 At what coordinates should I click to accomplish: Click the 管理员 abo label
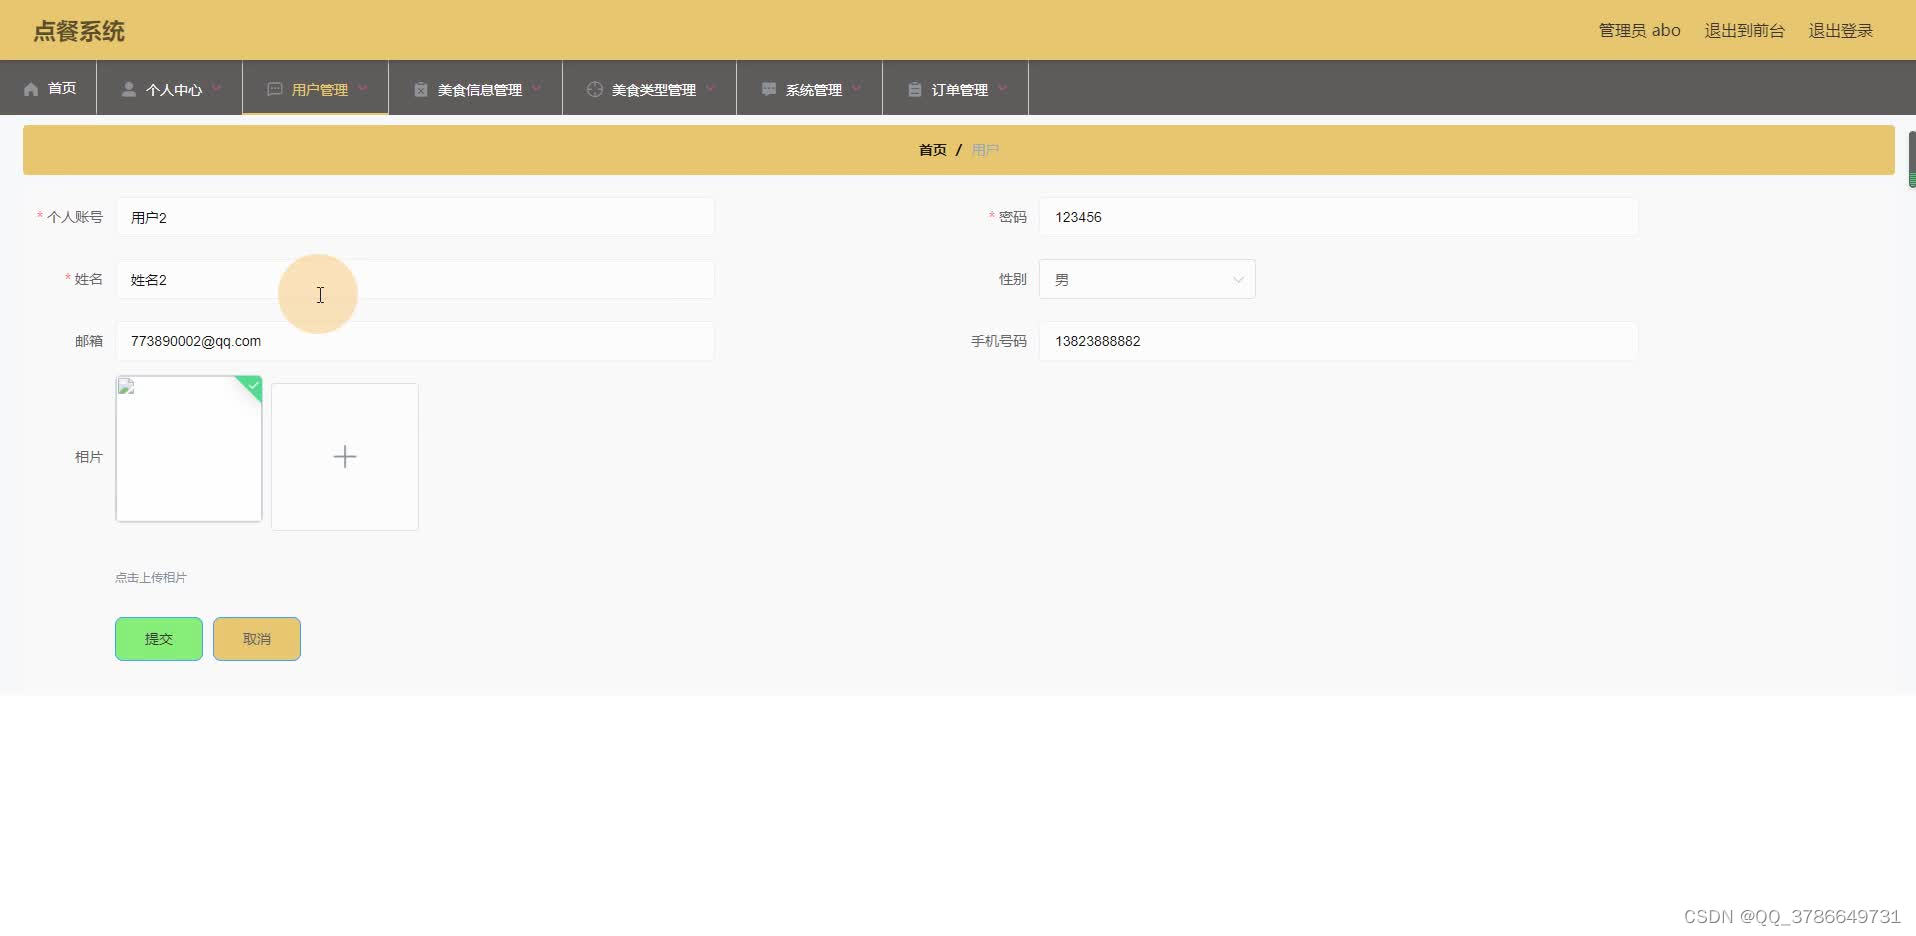(1639, 31)
